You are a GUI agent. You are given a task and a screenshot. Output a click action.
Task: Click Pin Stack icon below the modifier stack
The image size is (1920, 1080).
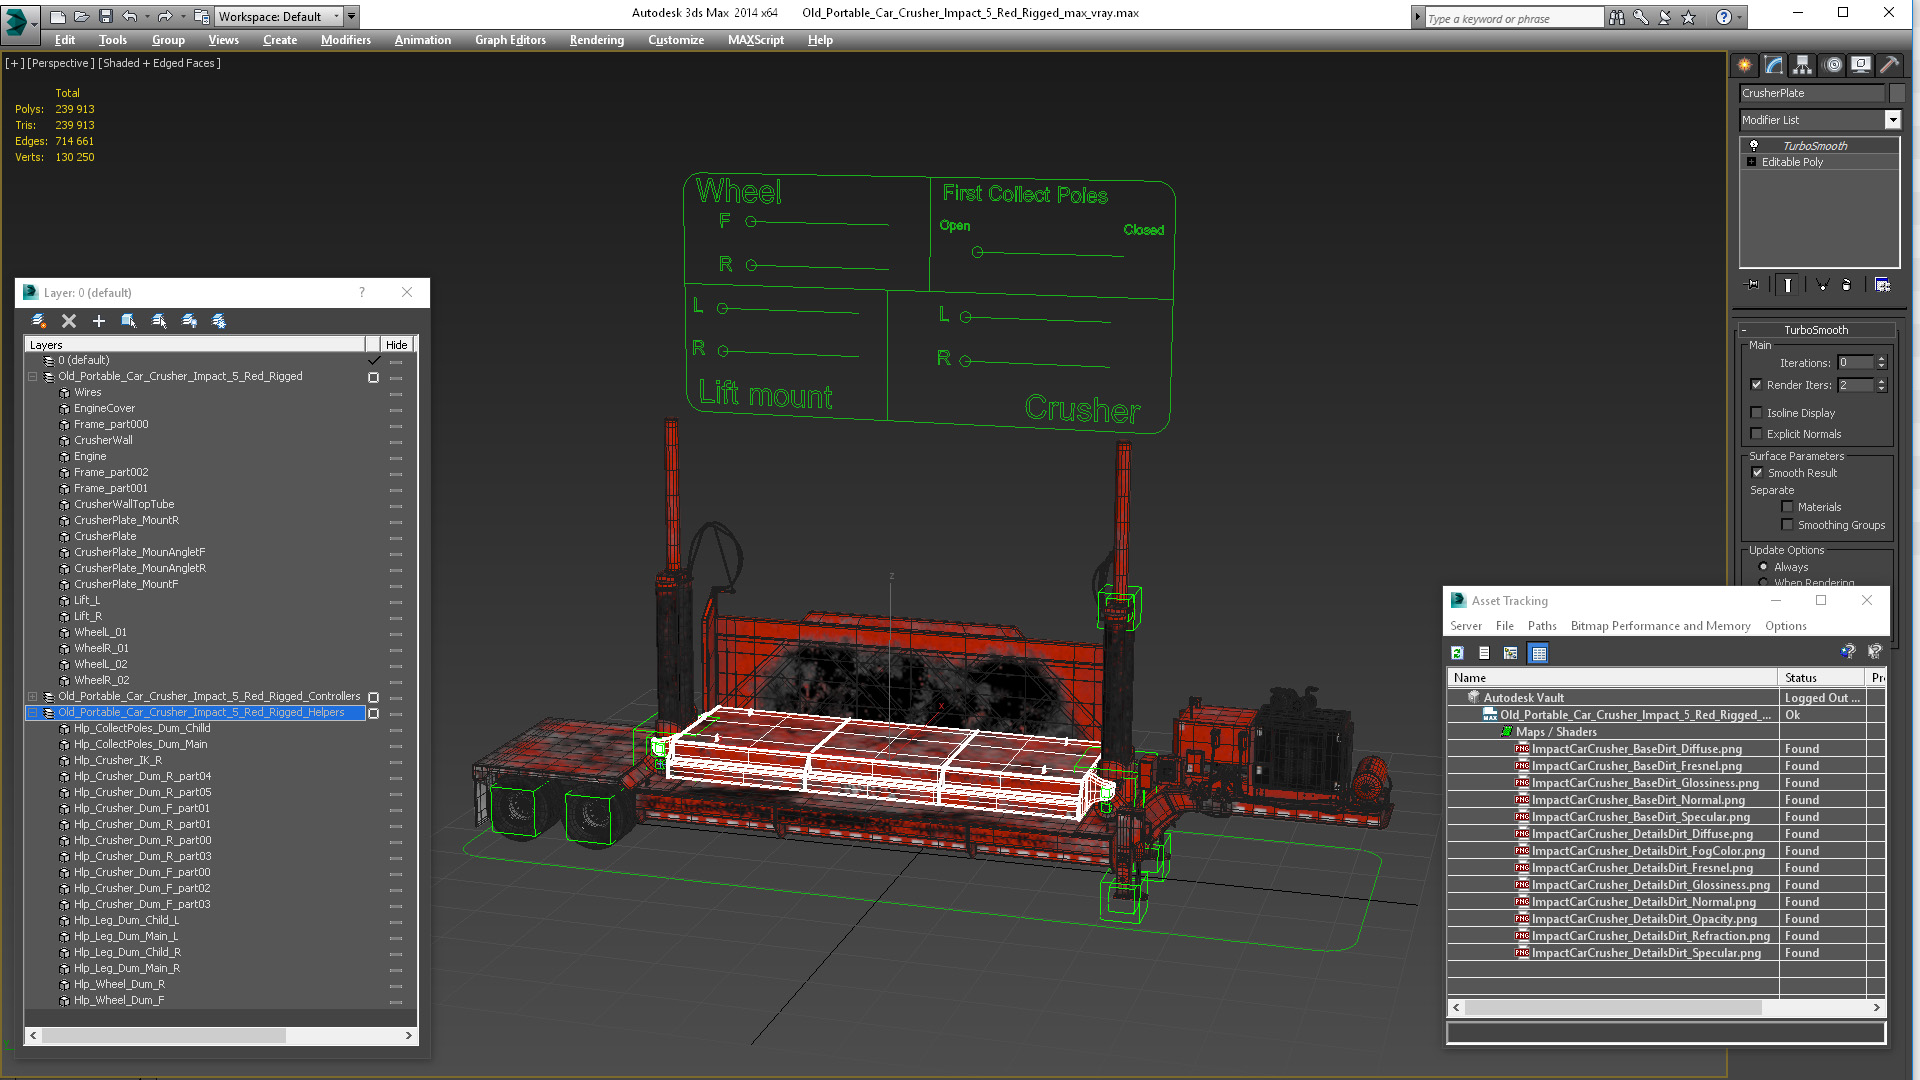click(1753, 285)
